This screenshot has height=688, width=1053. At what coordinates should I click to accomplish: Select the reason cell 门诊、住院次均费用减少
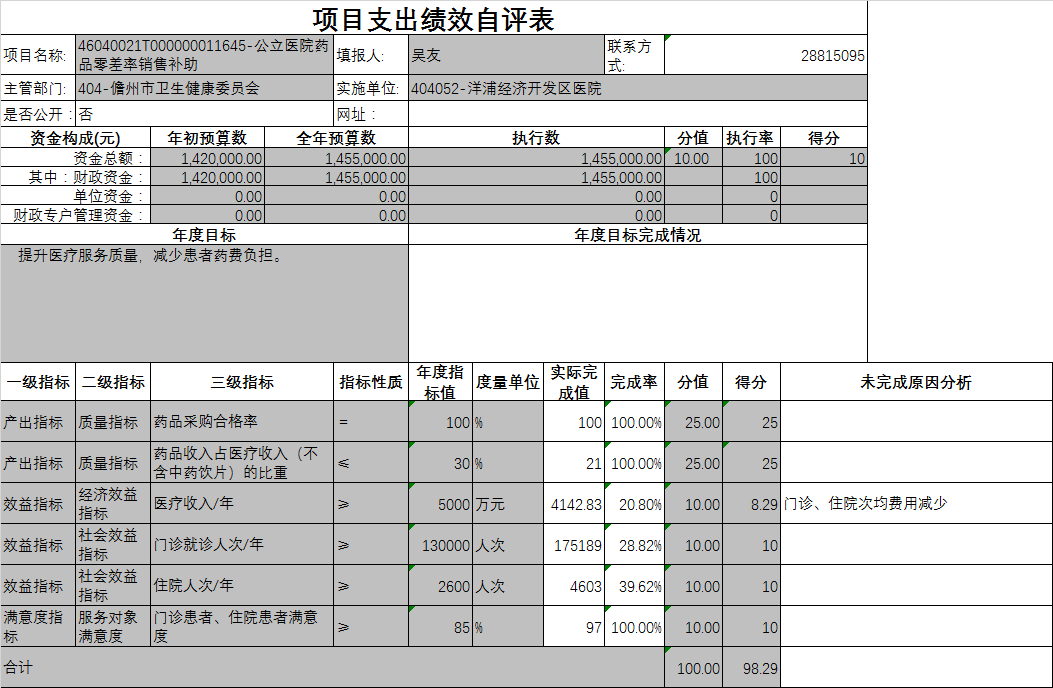[916, 503]
